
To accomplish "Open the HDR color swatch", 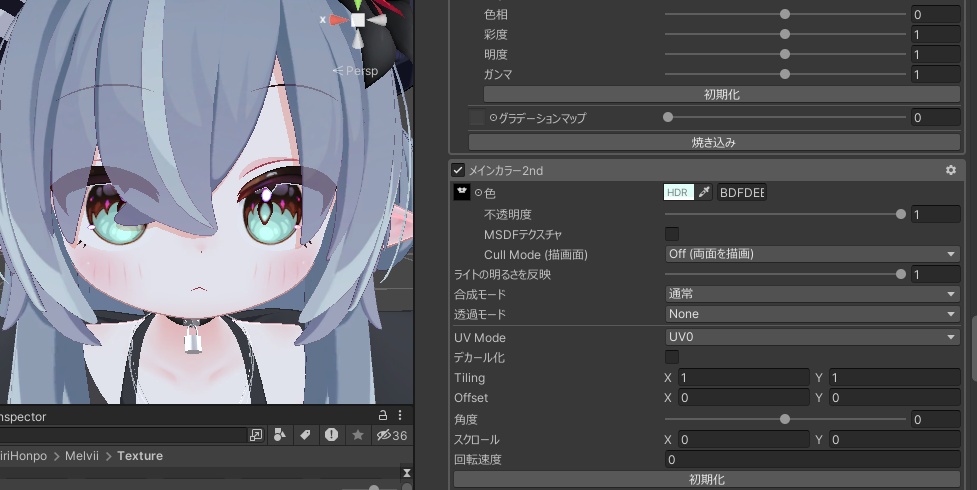I will point(679,192).
